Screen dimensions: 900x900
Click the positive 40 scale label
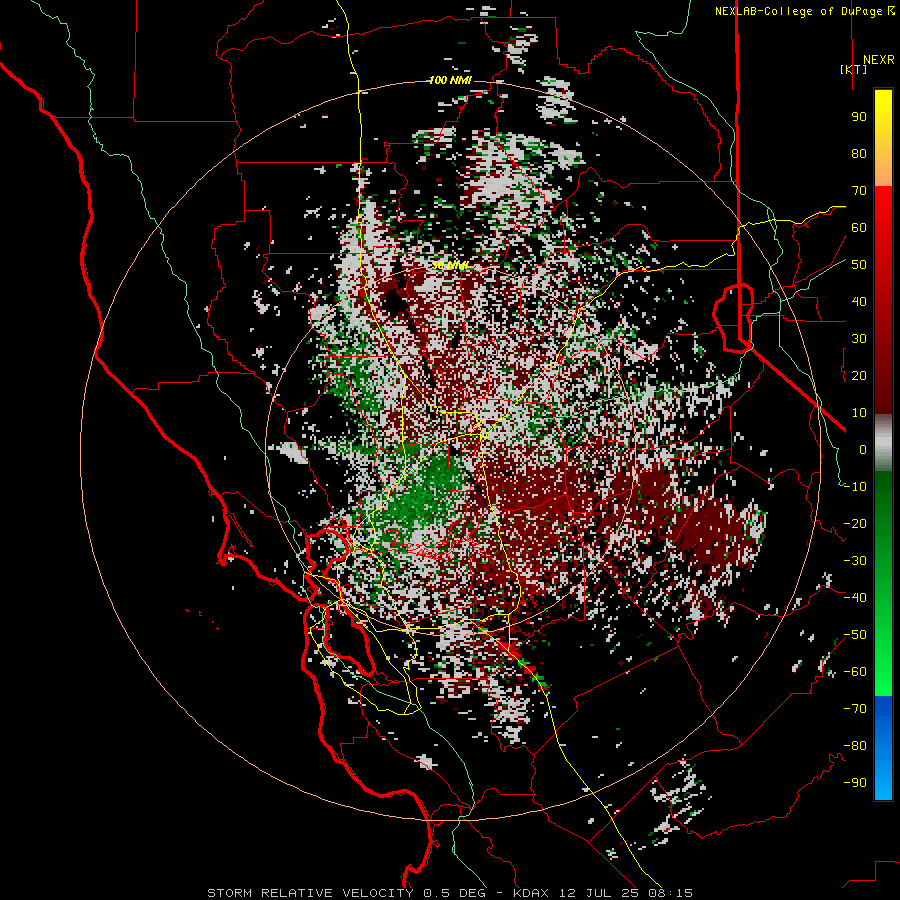tap(859, 301)
